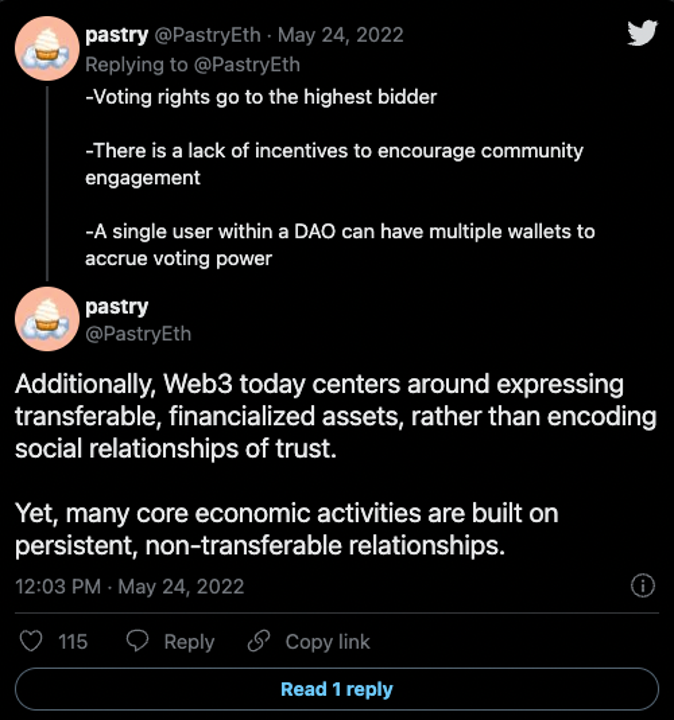The image size is (674, 720).
Task: Click the parent tweet text about voting rights
Action: pyautogui.click(x=261, y=97)
